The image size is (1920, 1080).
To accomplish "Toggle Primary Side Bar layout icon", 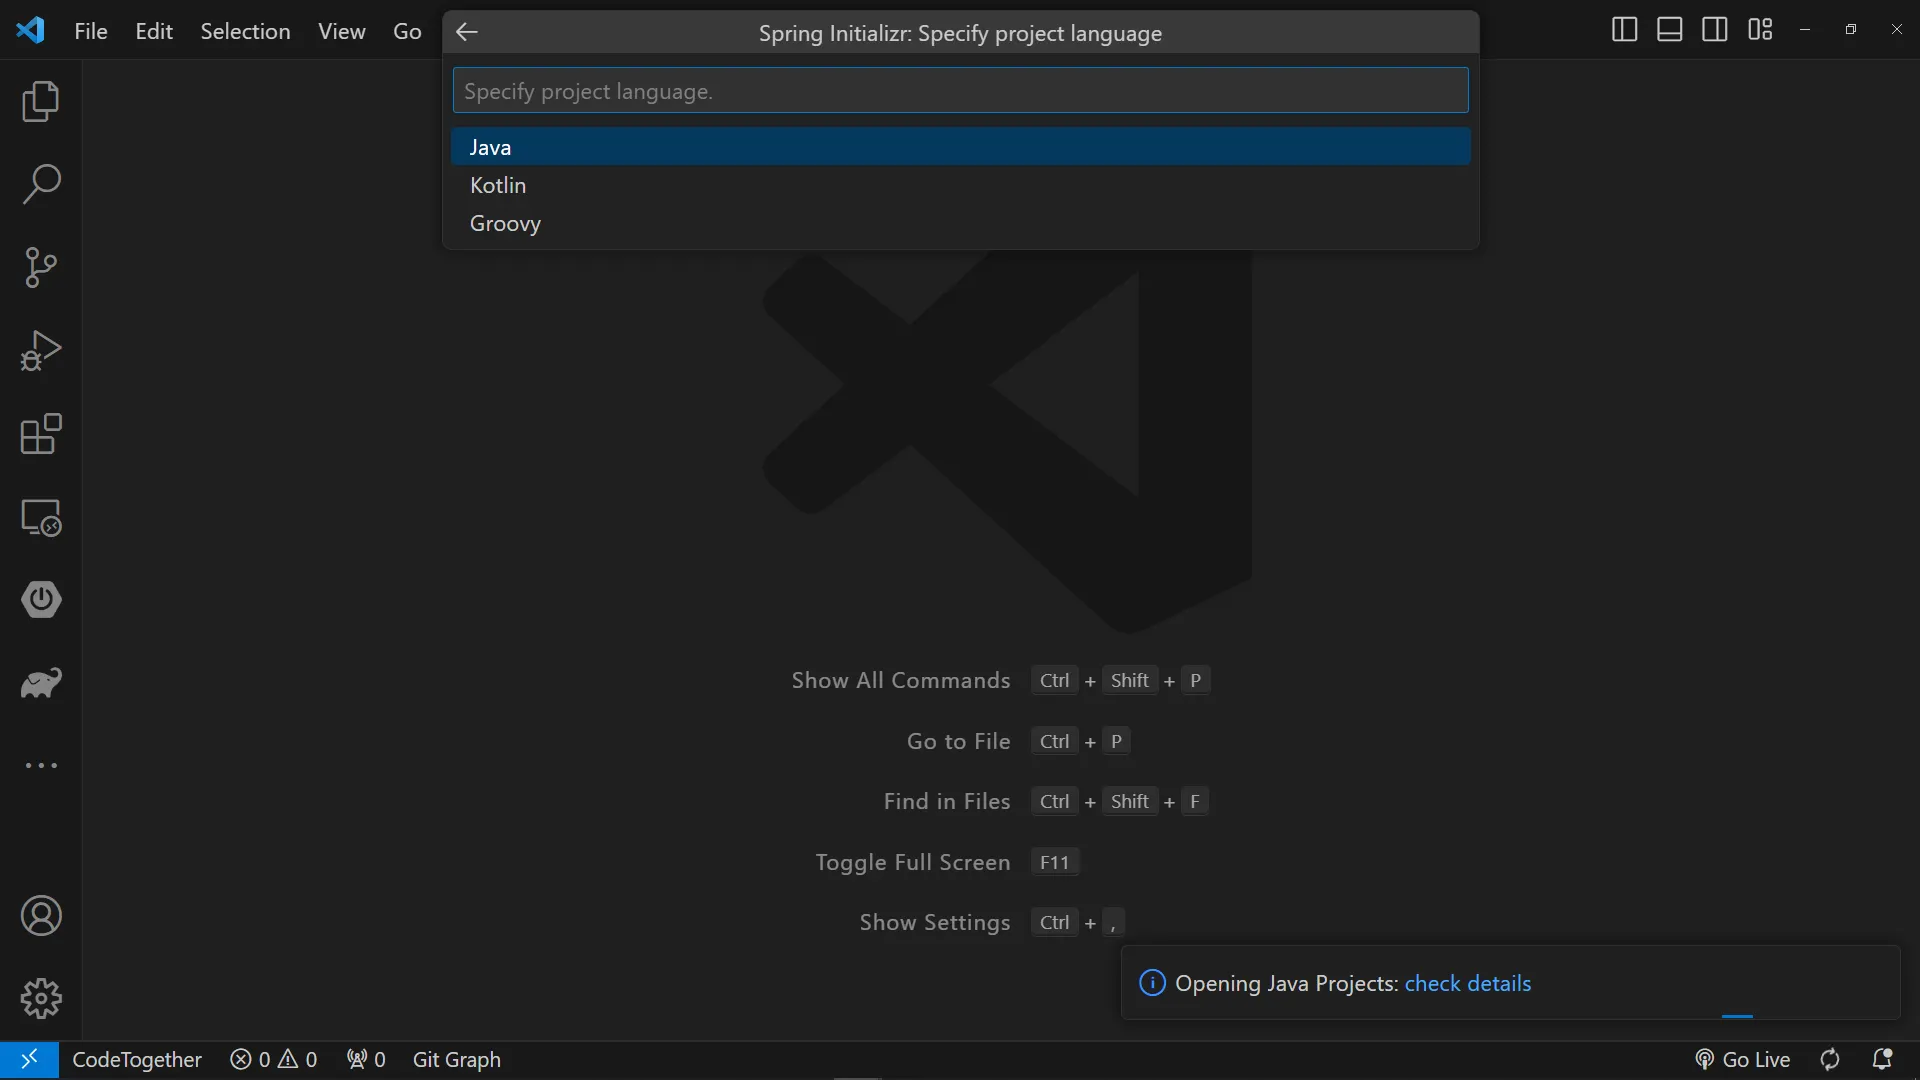I will pyautogui.click(x=1624, y=30).
